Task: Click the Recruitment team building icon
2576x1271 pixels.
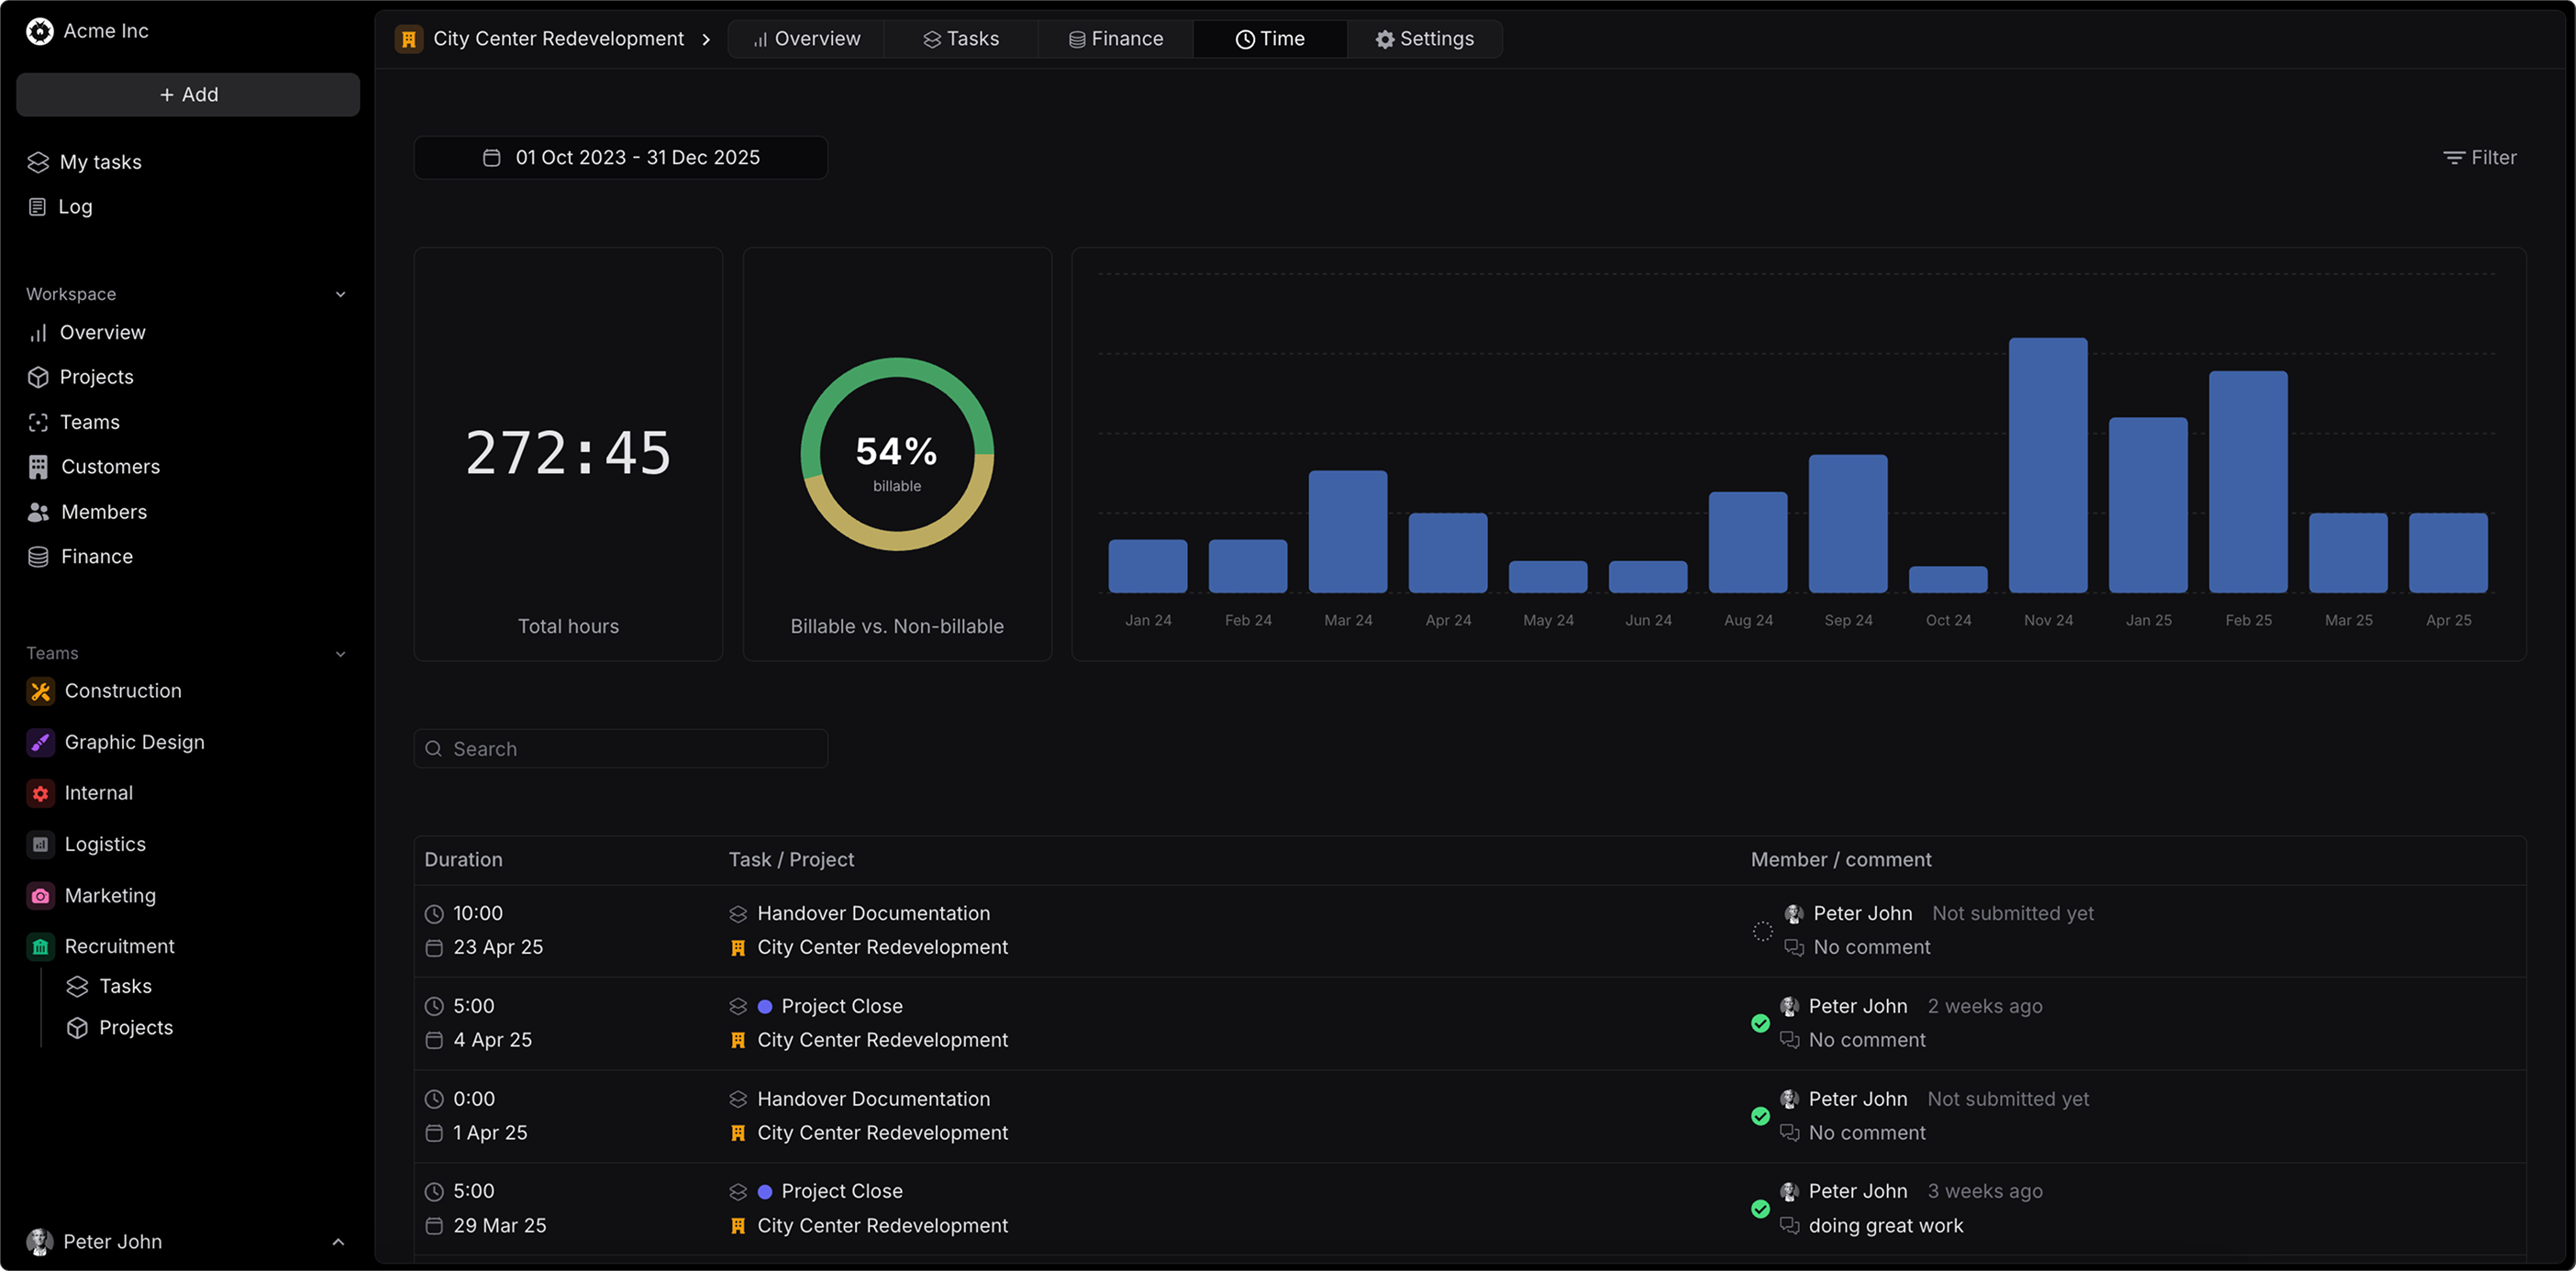Action: point(40,946)
